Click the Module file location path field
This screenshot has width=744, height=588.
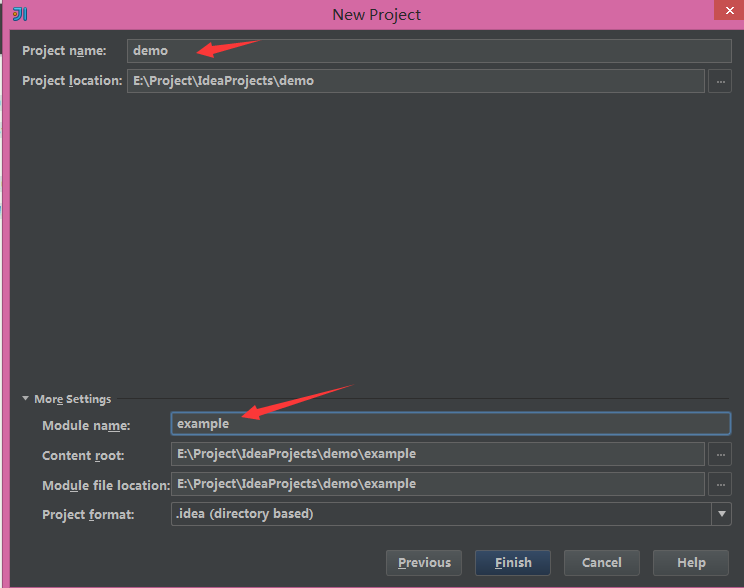point(437,484)
